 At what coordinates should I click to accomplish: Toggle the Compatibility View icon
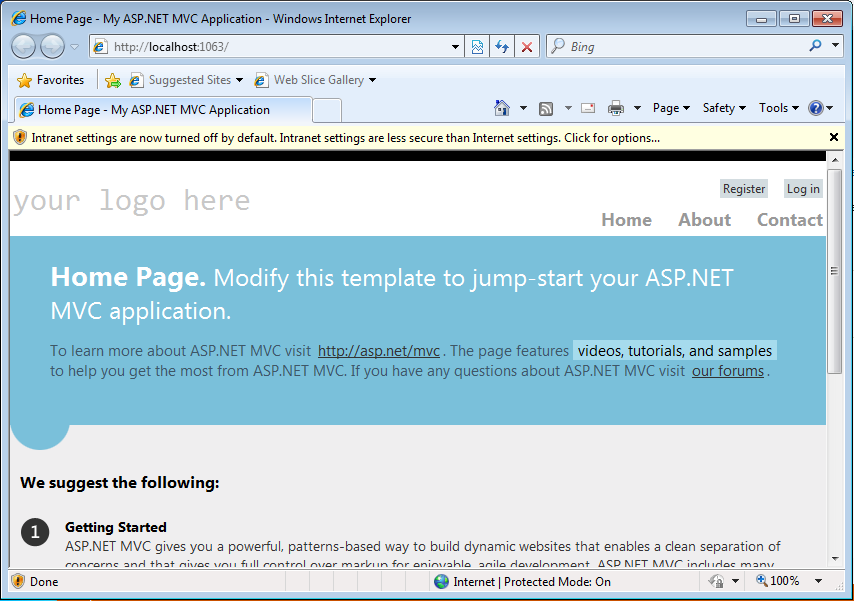pyautogui.click(x=477, y=47)
